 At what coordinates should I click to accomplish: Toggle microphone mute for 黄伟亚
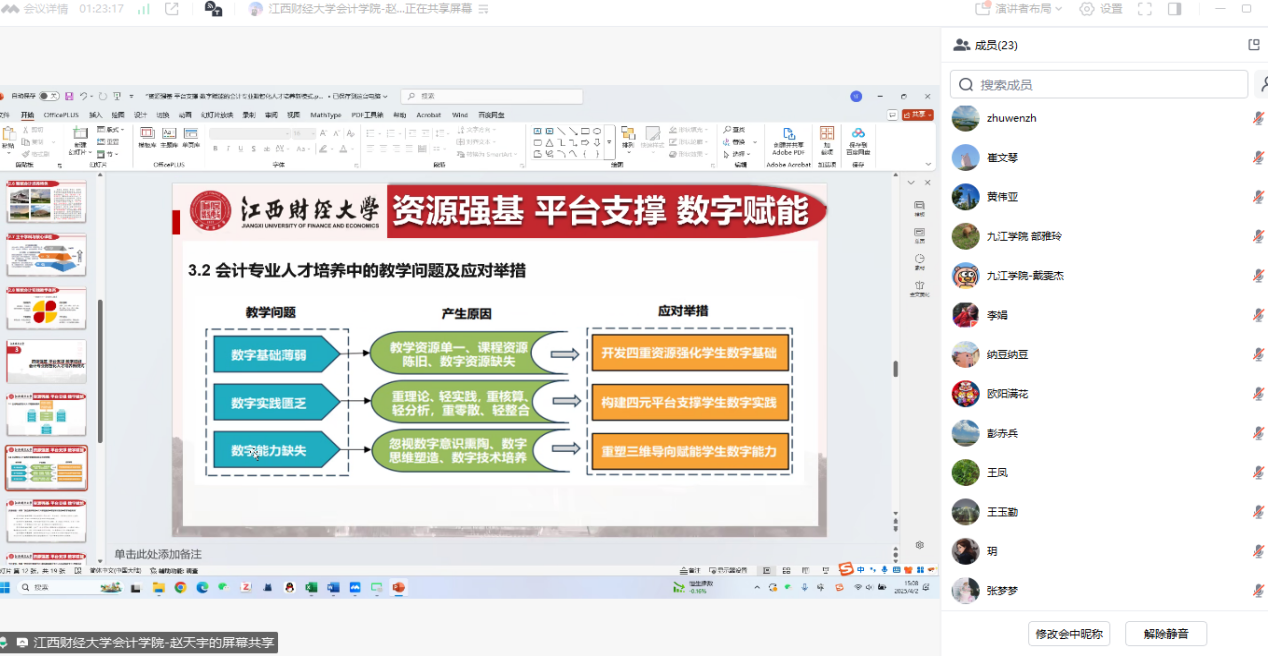(1258, 197)
